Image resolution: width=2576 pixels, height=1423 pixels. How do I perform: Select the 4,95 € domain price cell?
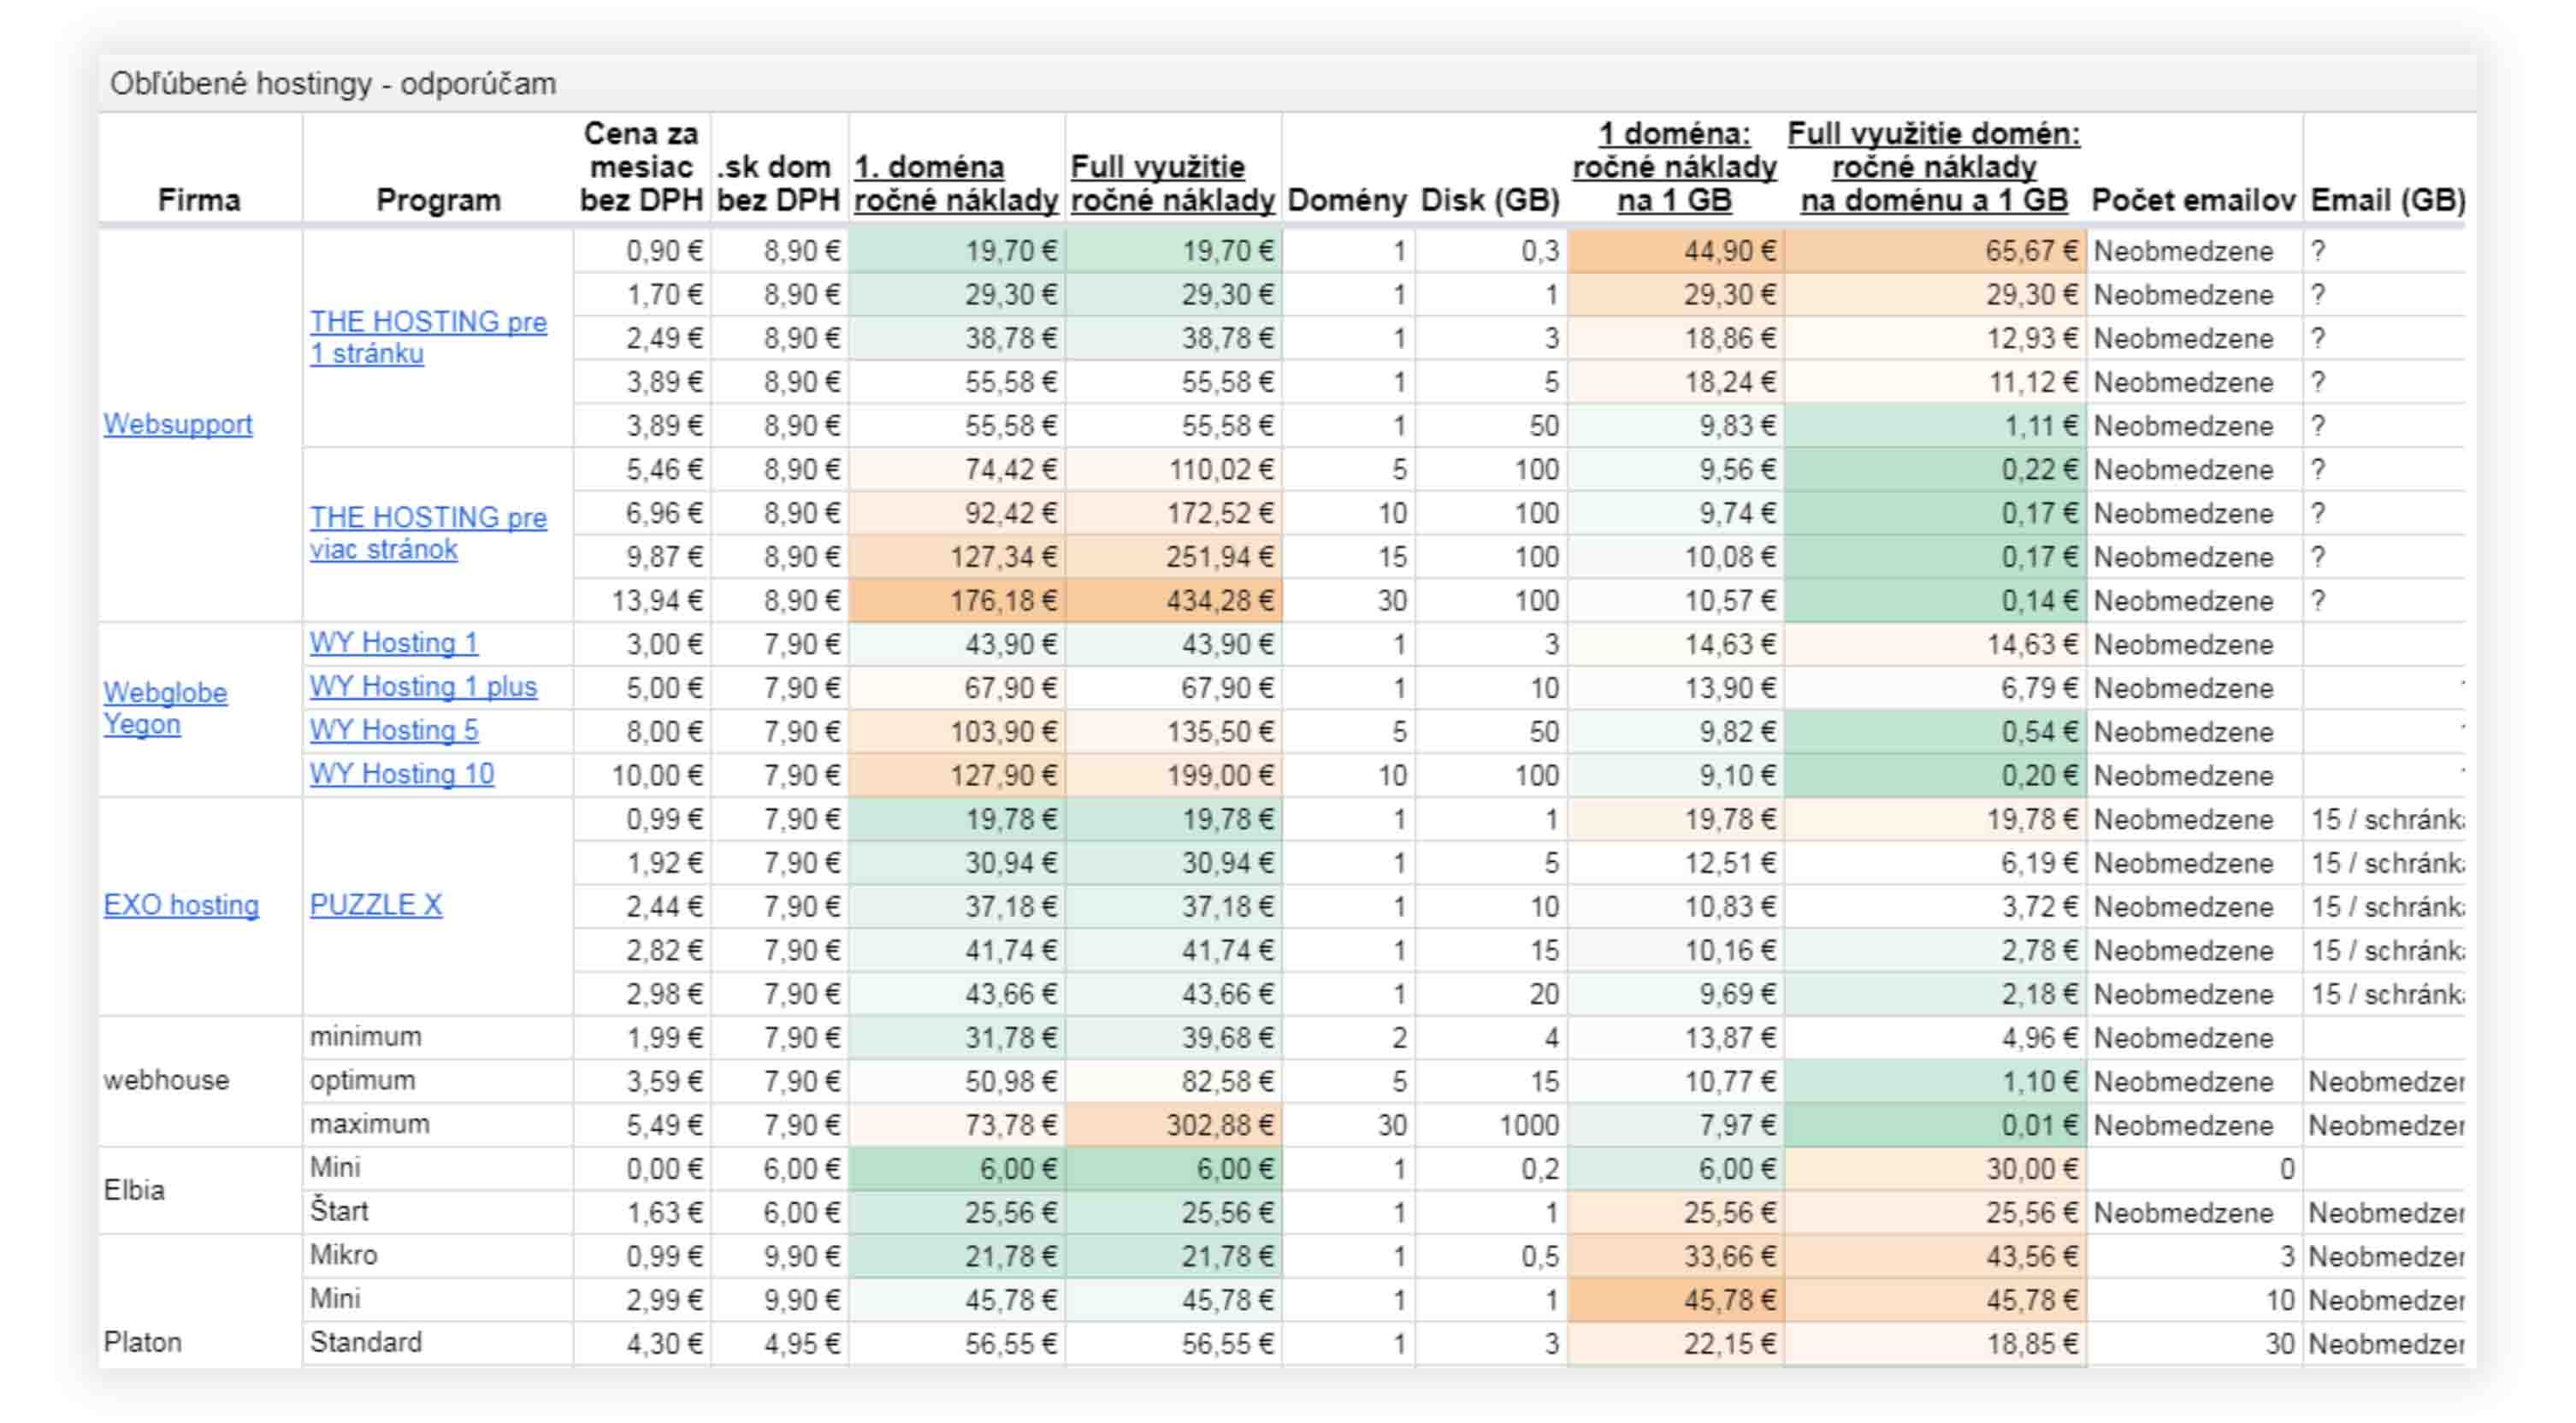click(x=778, y=1343)
